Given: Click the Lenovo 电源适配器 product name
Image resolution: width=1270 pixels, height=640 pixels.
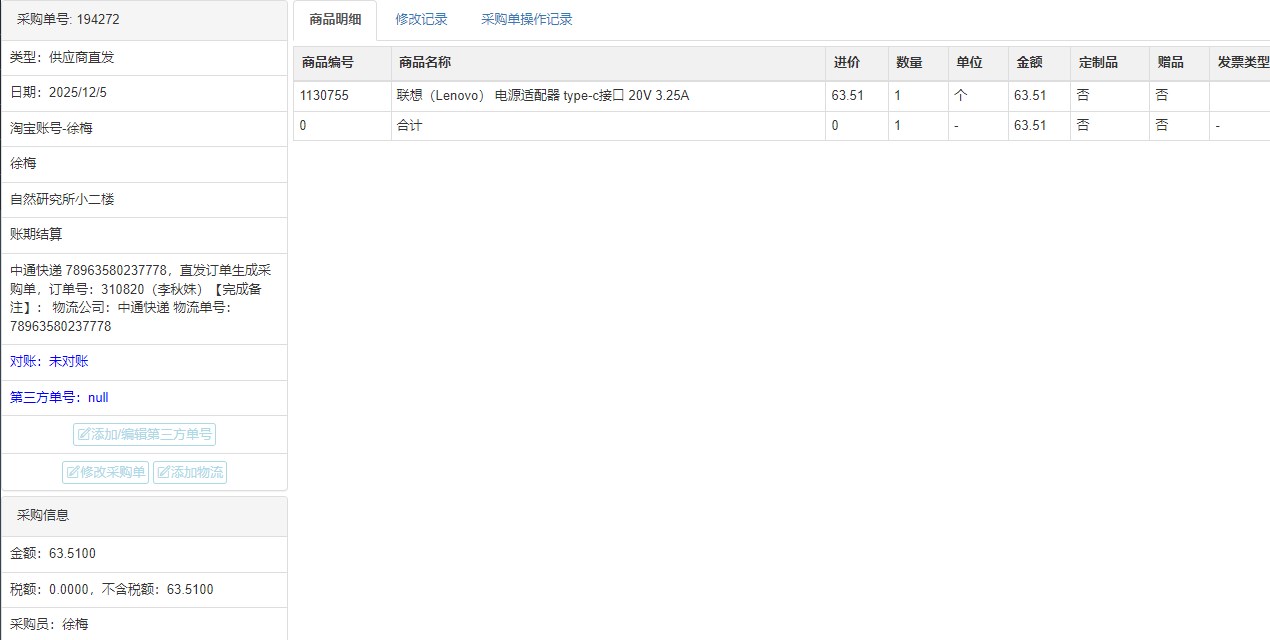Looking at the screenshot, I should click(543, 96).
